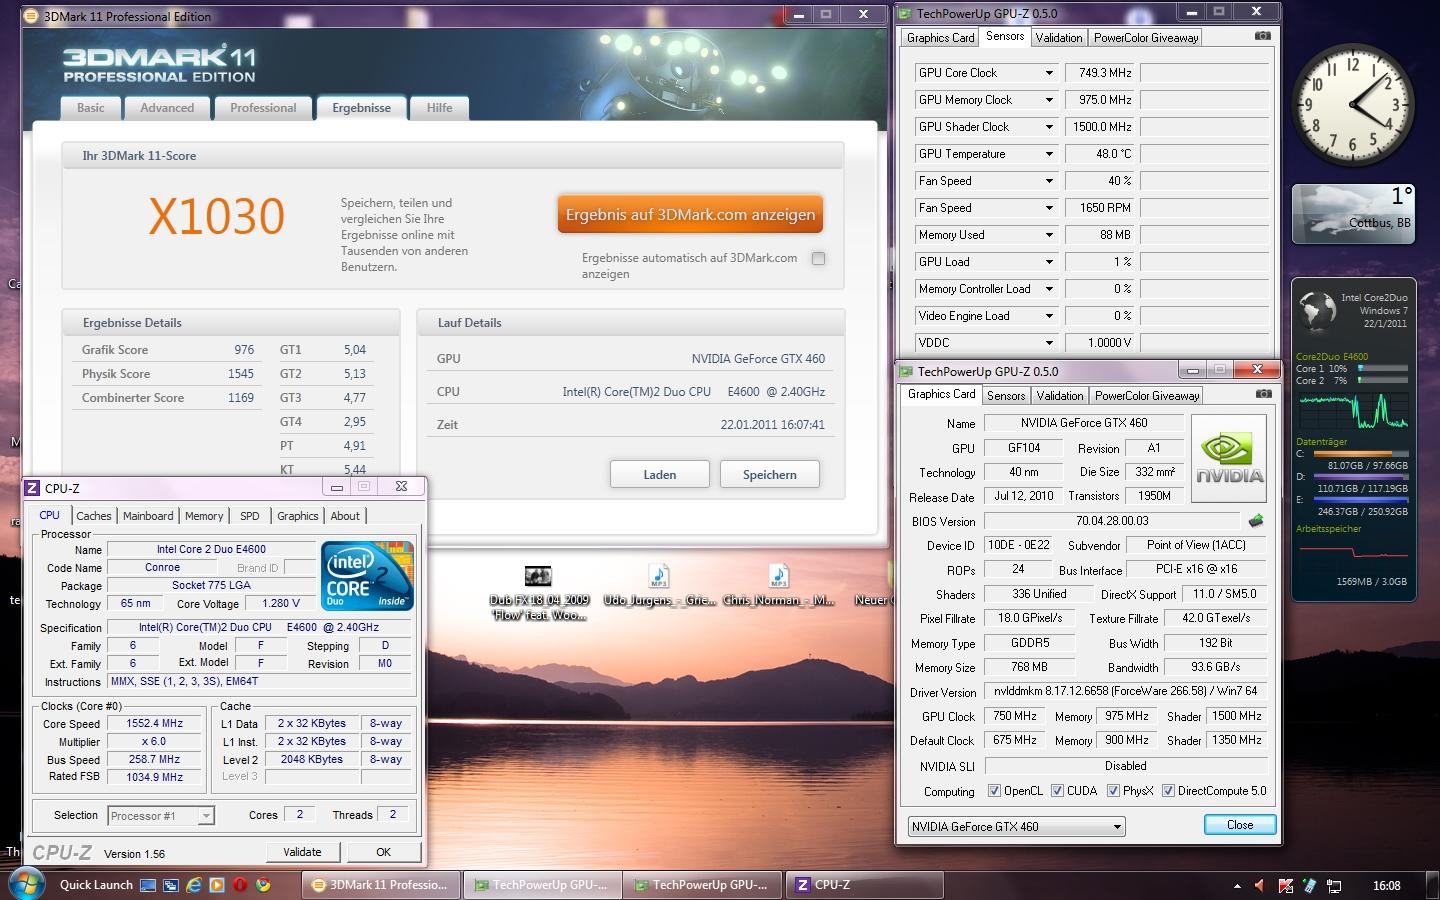Expand the GPU Core Clock sensor dropdown
Viewport: 1440px width, 900px height.
[1049, 73]
